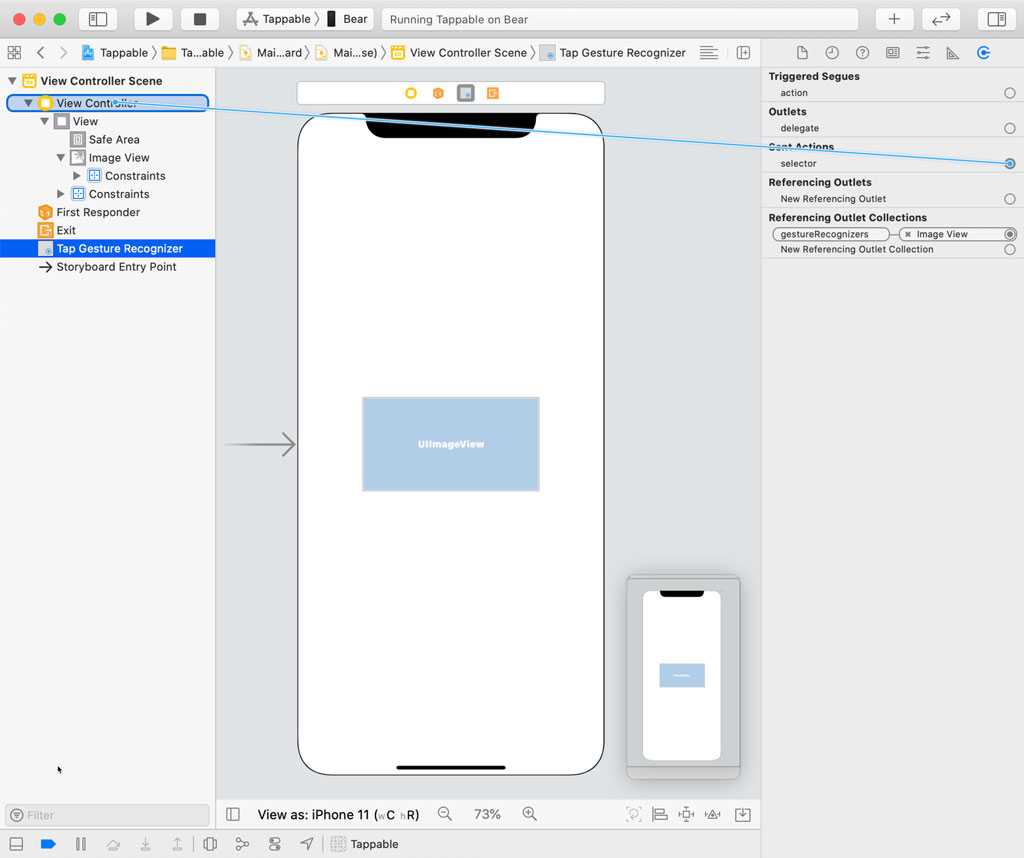Click the Update Frames button

pyautogui.click(x=633, y=814)
